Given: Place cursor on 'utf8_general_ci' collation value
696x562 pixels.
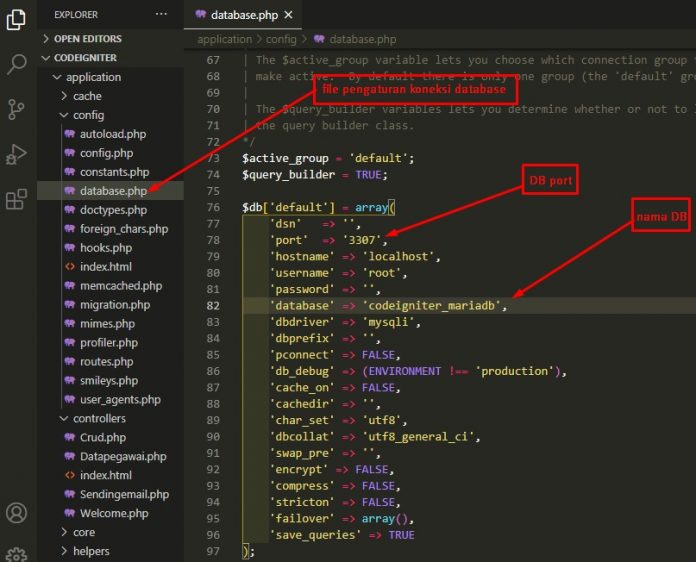Looking at the screenshot, I should 418,437.
